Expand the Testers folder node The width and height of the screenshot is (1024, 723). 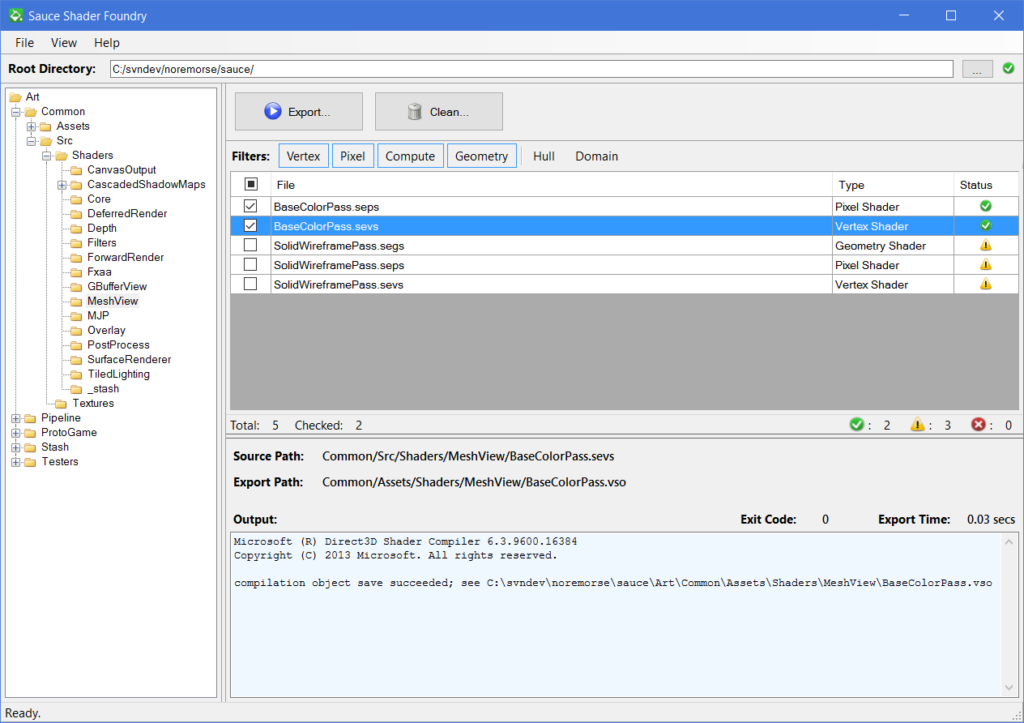pyautogui.click(x=16, y=462)
